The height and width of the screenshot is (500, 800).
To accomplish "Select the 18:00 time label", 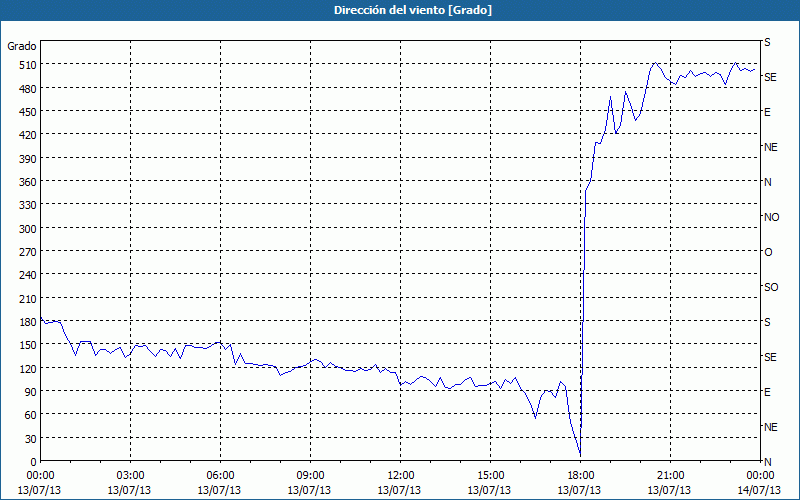I will point(581,476).
